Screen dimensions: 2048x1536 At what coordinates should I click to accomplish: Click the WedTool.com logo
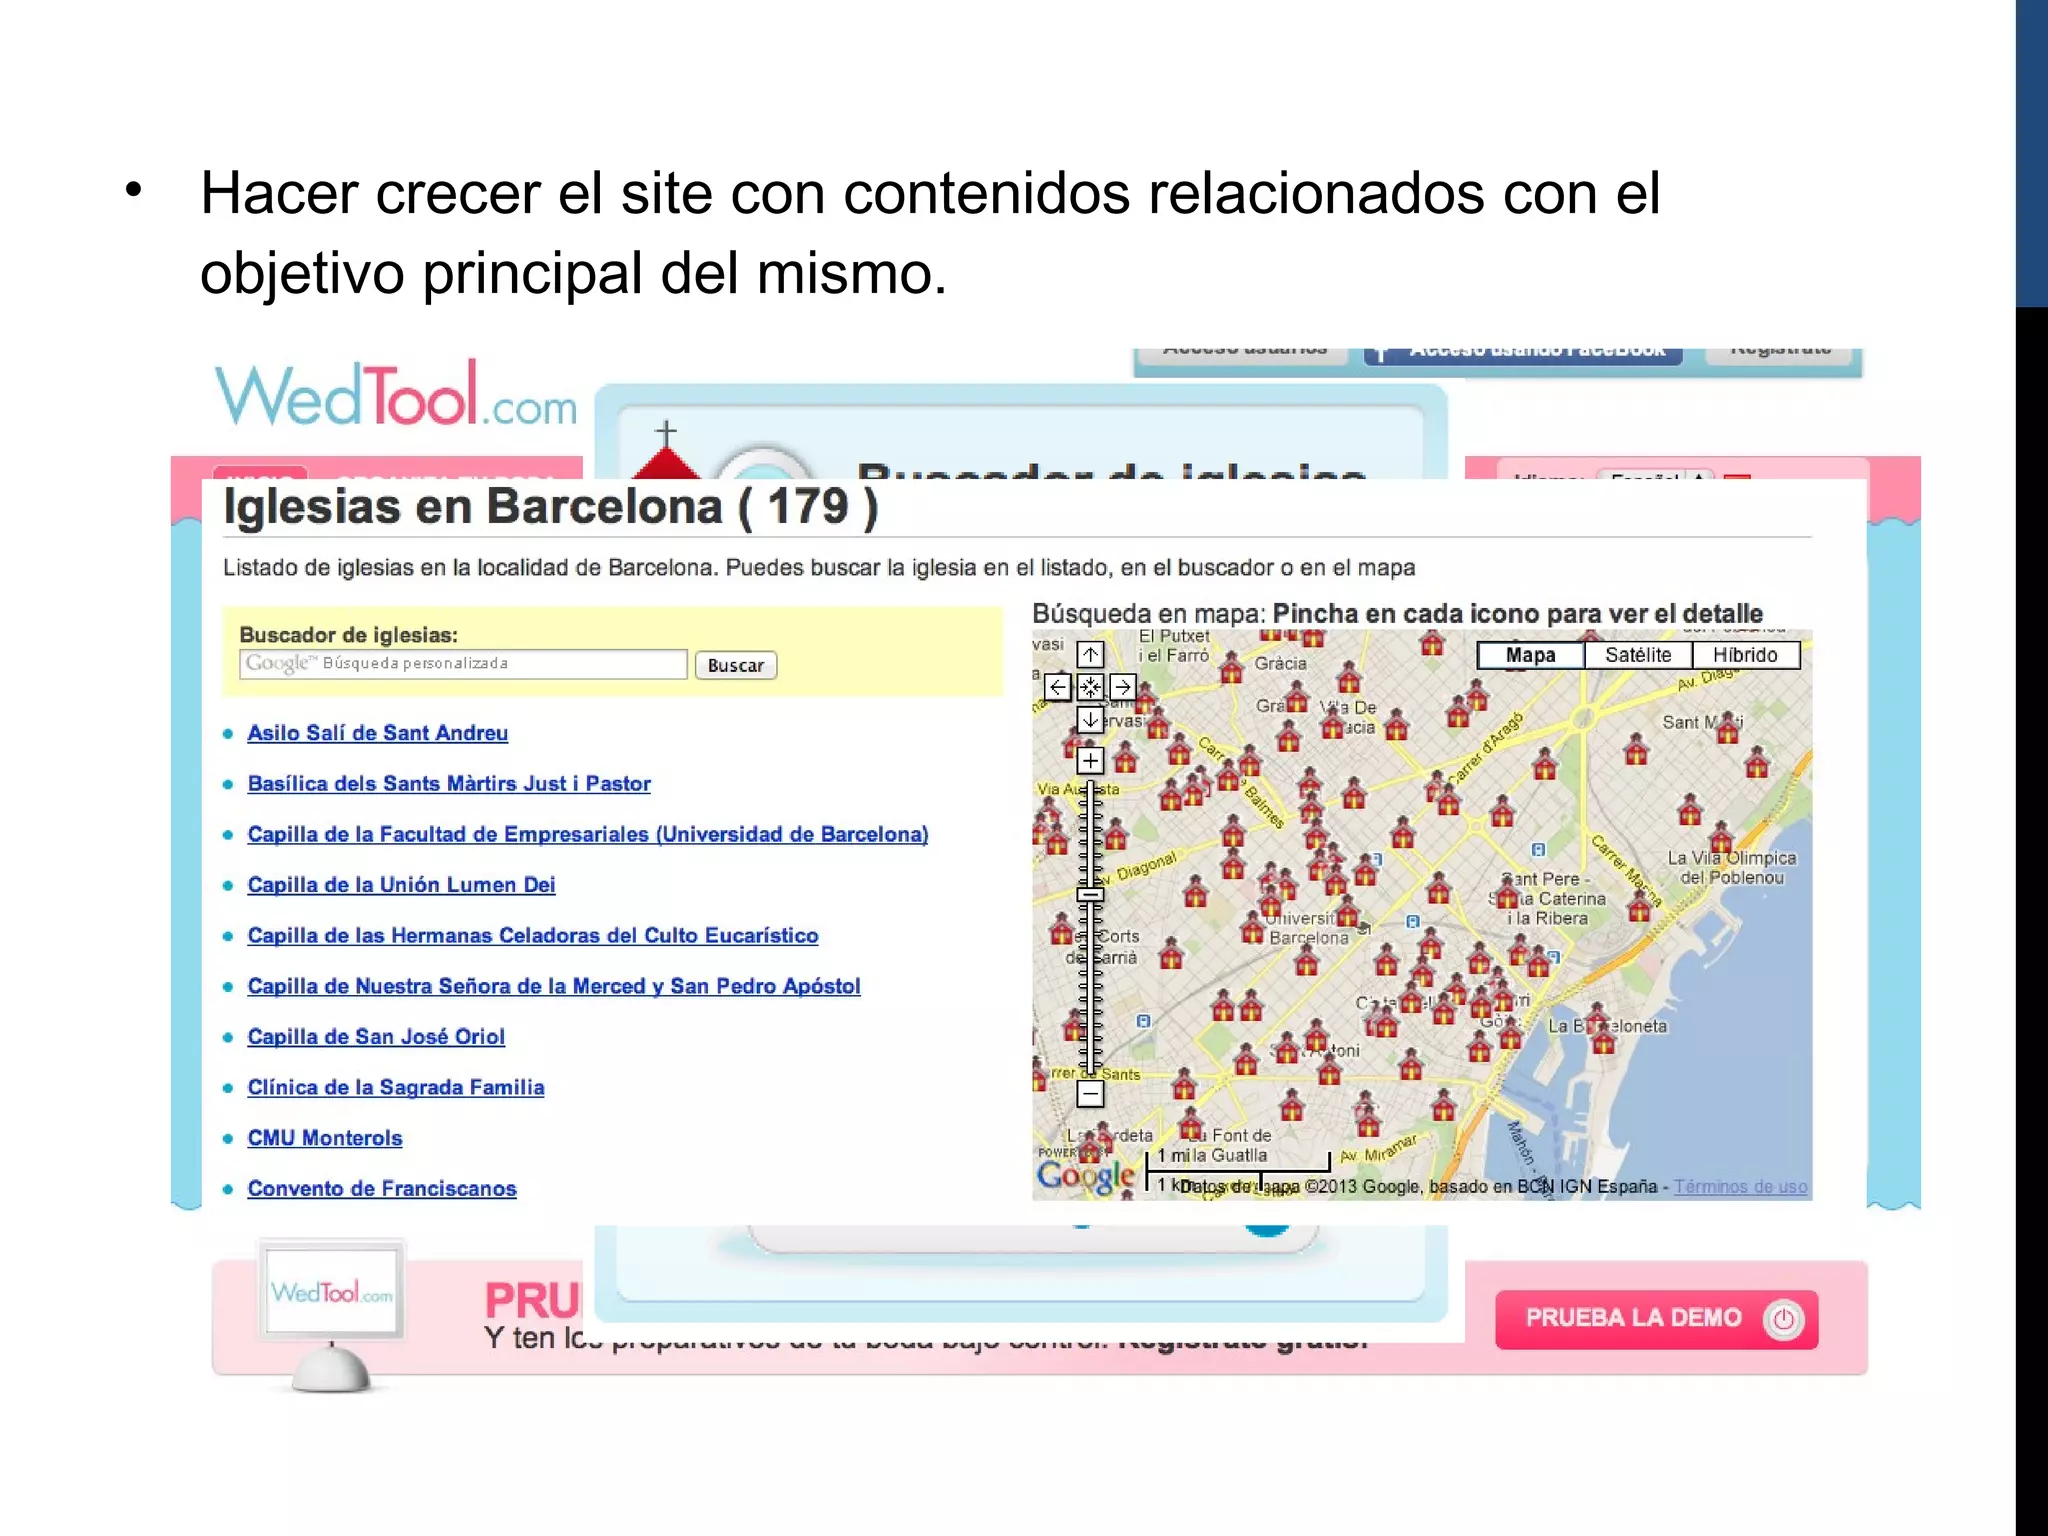coord(396,395)
